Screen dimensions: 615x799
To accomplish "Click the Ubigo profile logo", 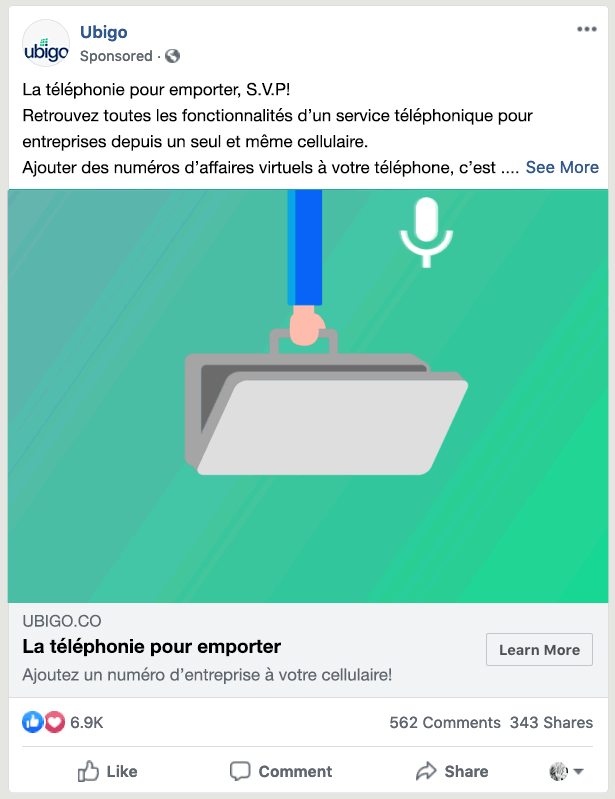I will [46, 44].
